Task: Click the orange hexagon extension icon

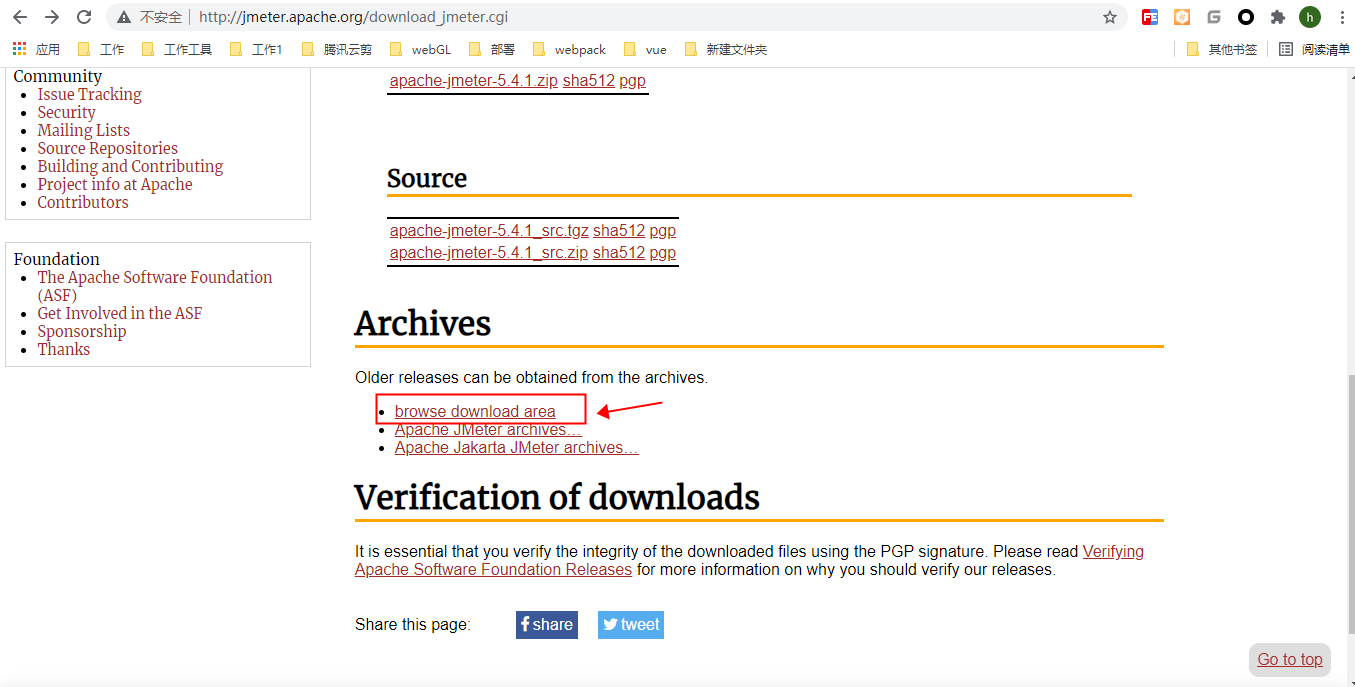Action: pos(1181,17)
